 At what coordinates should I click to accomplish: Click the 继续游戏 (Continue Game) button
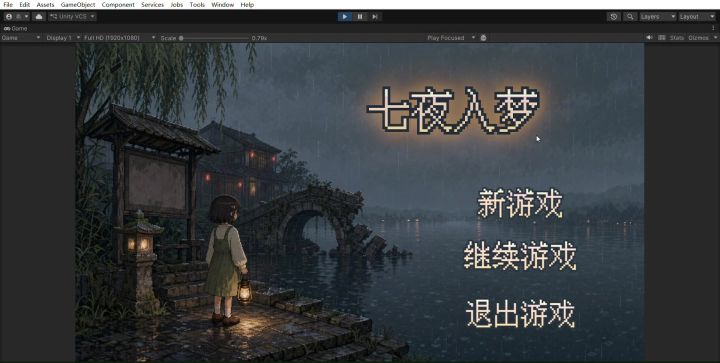(520, 256)
